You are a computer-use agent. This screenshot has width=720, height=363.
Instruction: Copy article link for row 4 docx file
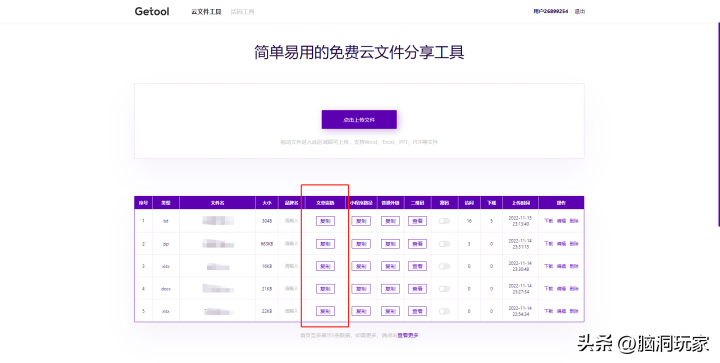tap(325, 289)
